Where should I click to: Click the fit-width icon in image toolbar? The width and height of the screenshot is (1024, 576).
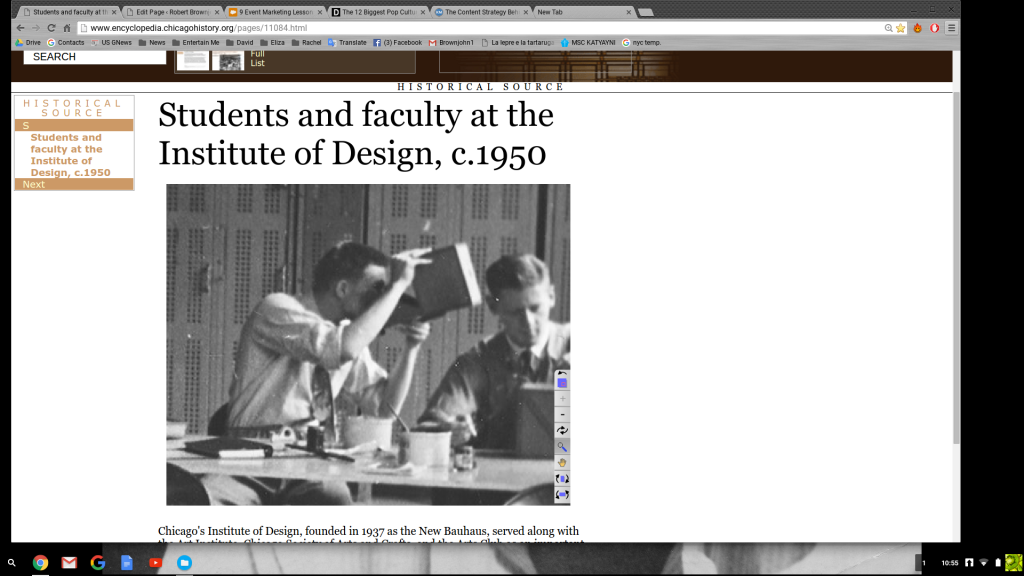coord(562,495)
